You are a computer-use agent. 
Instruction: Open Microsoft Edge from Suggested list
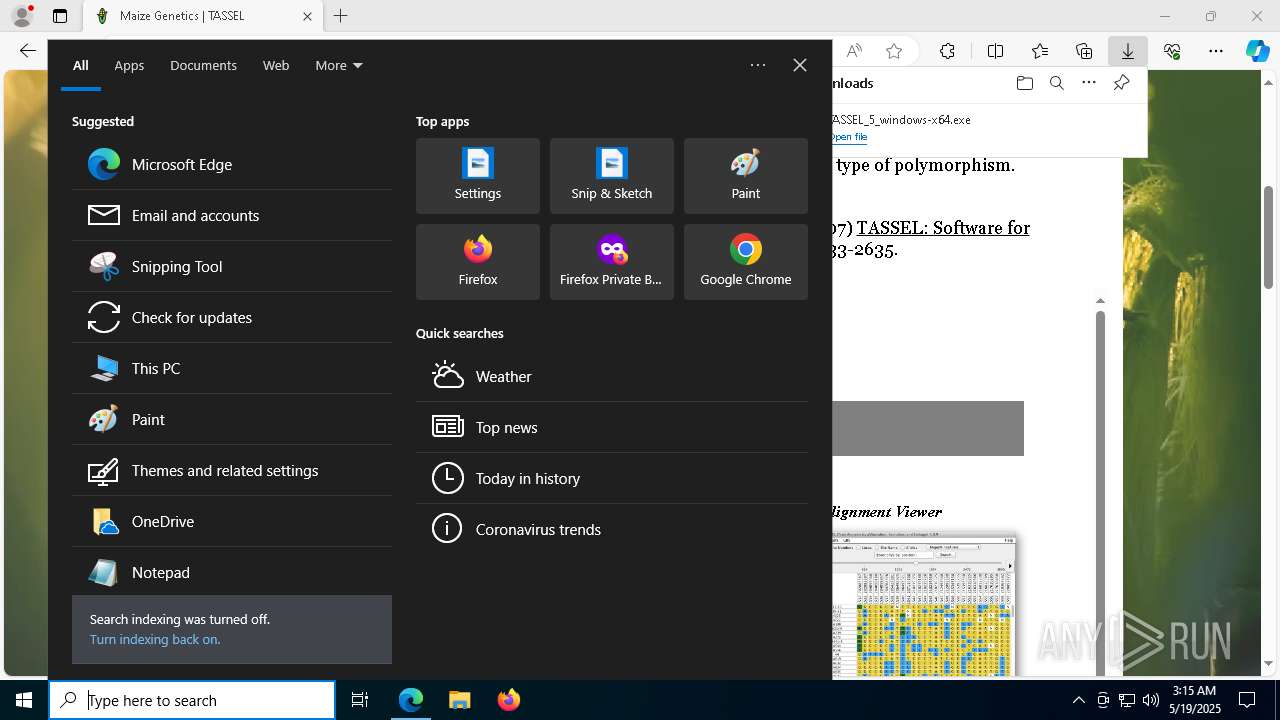232,164
